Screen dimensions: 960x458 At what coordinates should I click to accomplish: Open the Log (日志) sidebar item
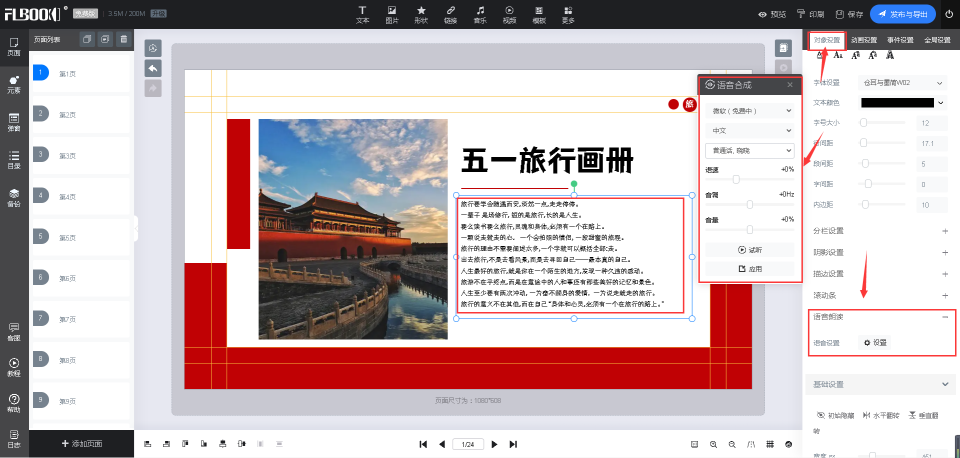click(x=14, y=438)
